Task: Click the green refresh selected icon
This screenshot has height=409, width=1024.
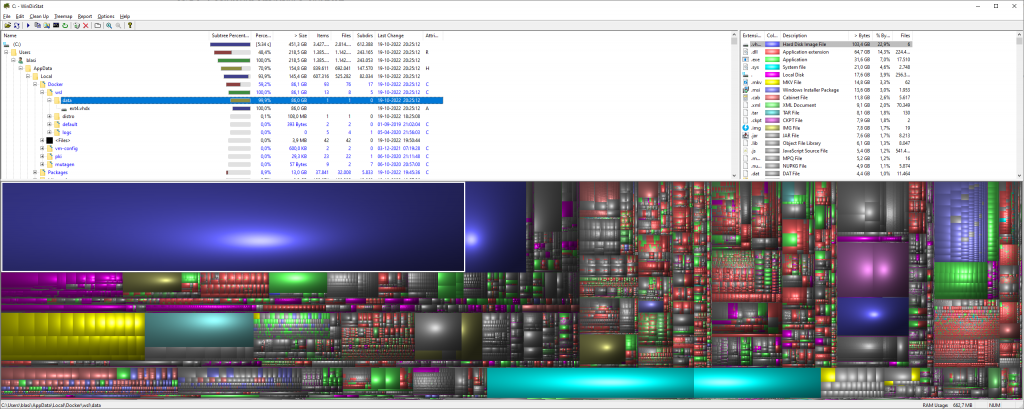Action: click(x=63, y=25)
